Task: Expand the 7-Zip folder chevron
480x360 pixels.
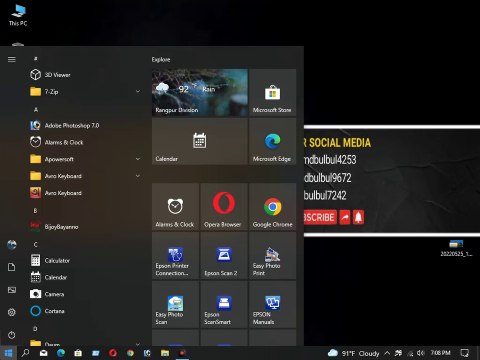Action: (138, 91)
